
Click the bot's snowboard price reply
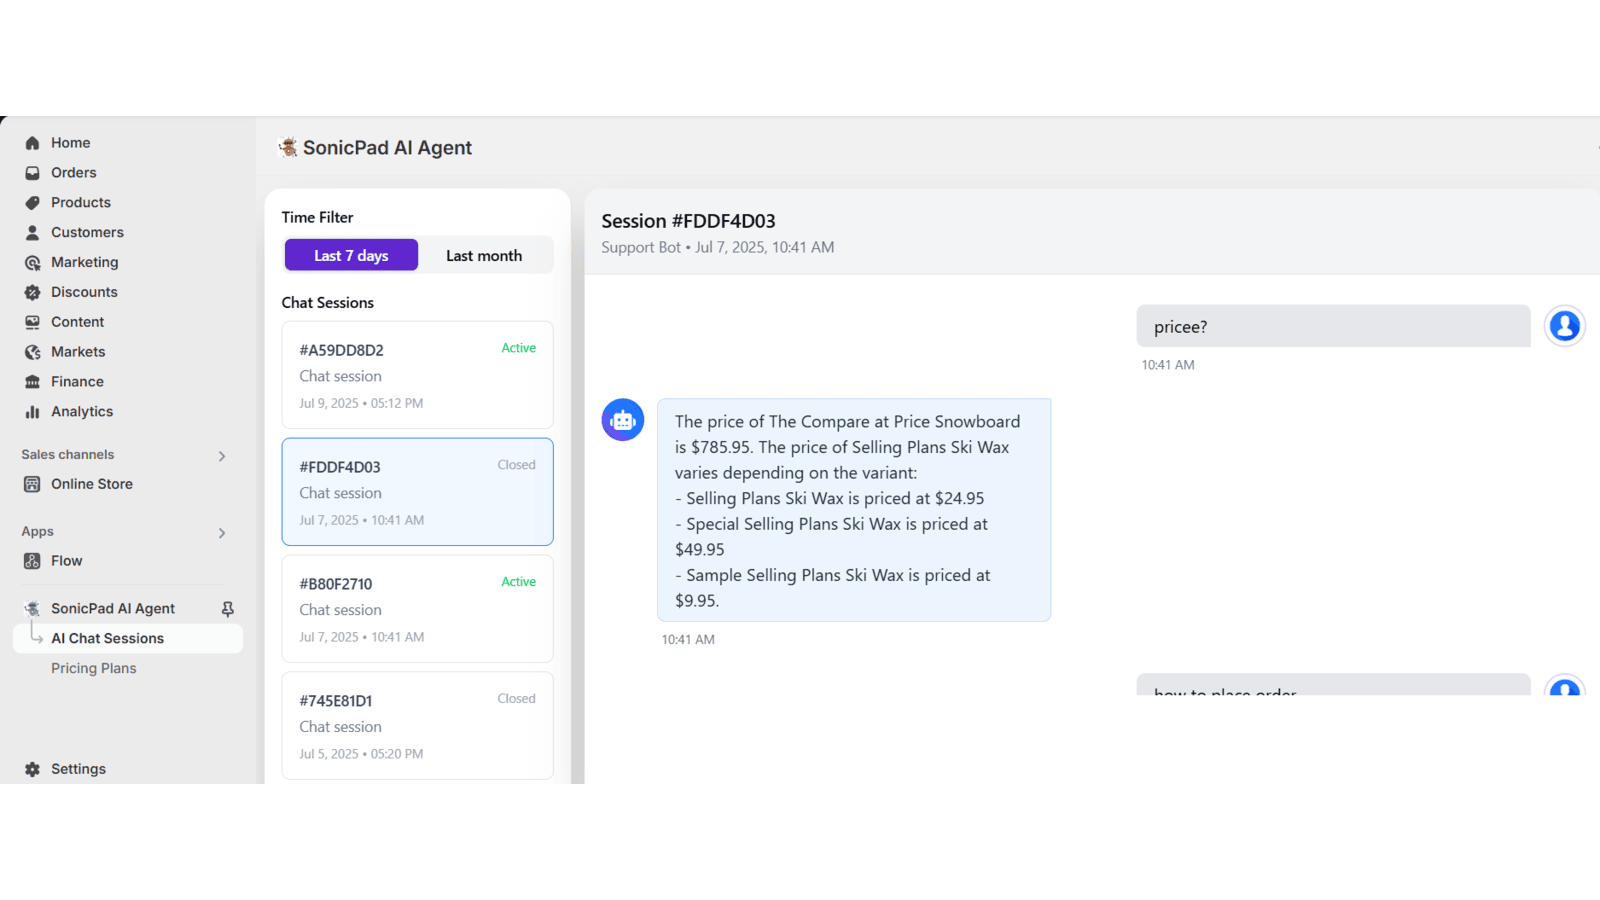coord(854,510)
